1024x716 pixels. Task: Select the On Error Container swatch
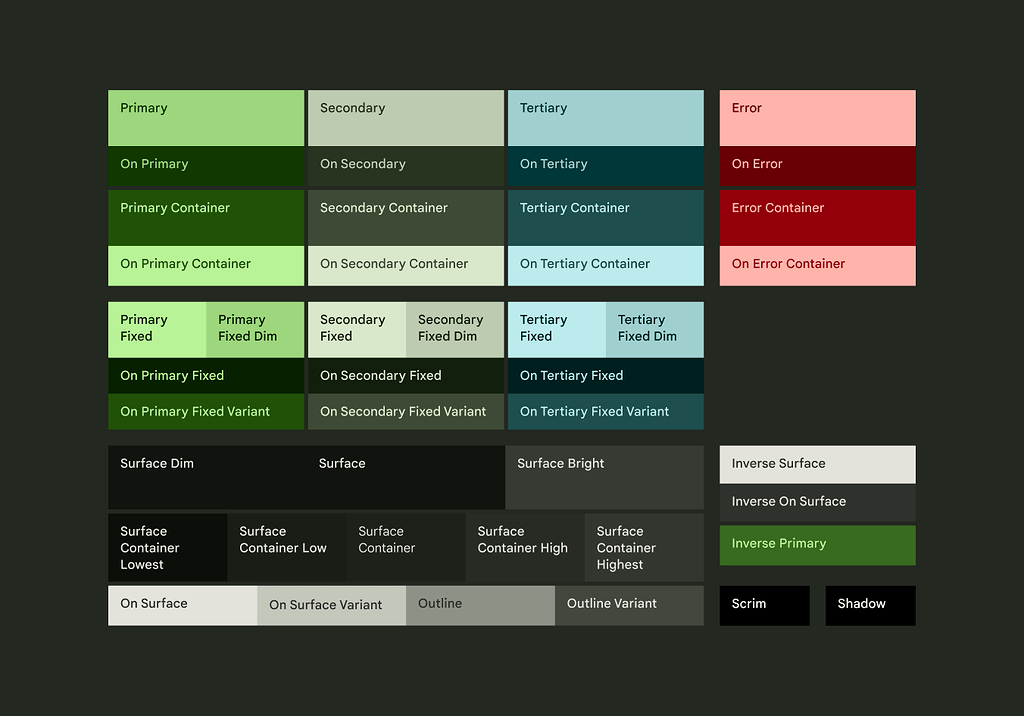coord(817,265)
